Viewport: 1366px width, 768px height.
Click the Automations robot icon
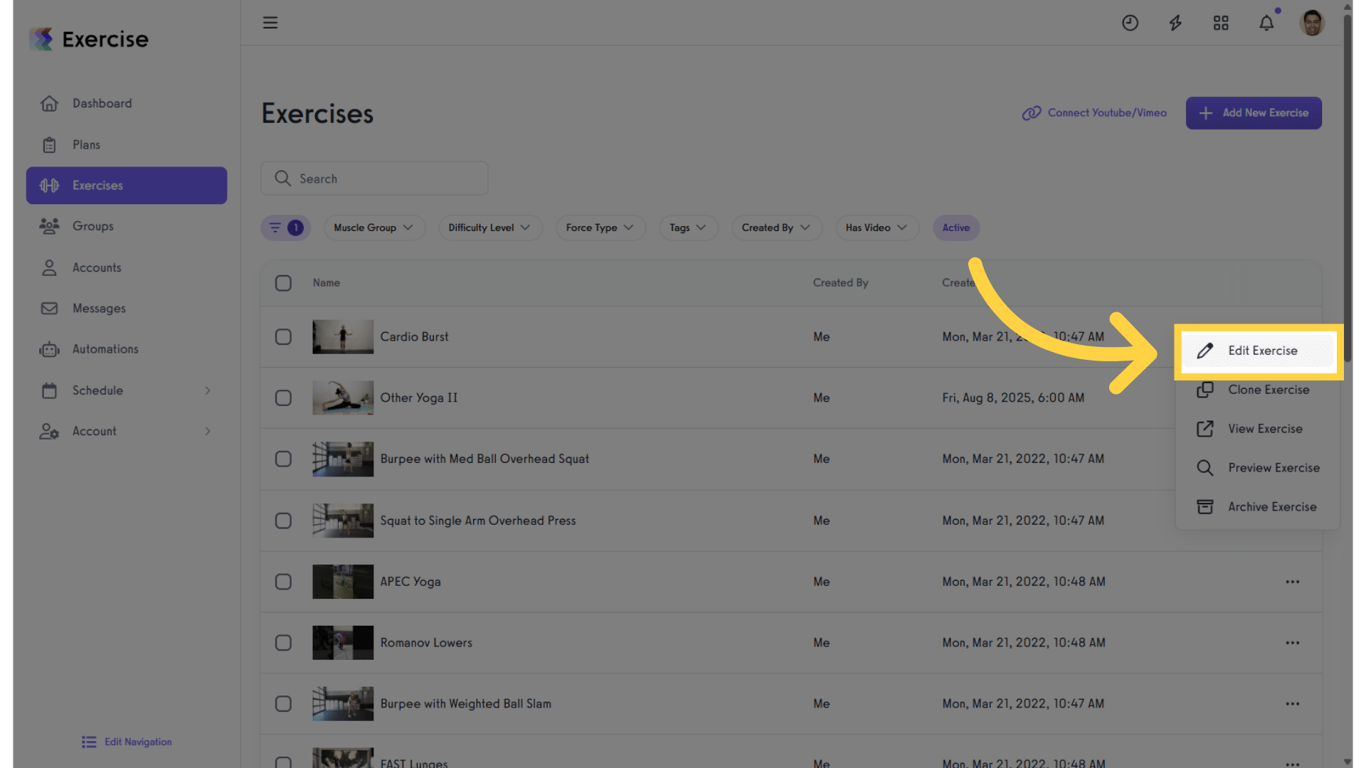coord(49,349)
